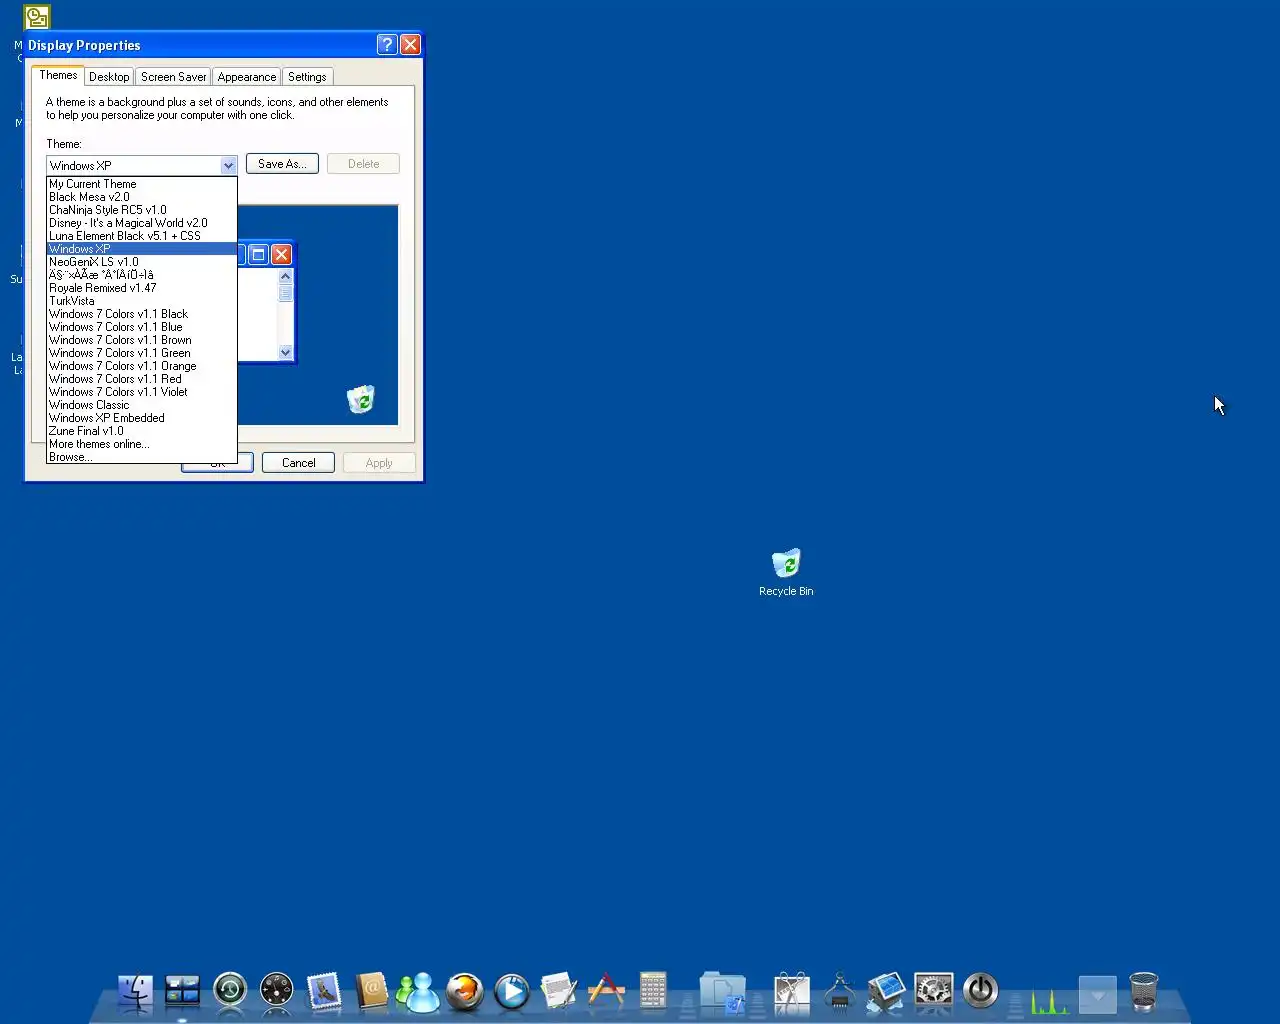Viewport: 1280px width, 1024px height.
Task: Select Luna Element Black v5.1 + CSS
Action: (x=141, y=236)
